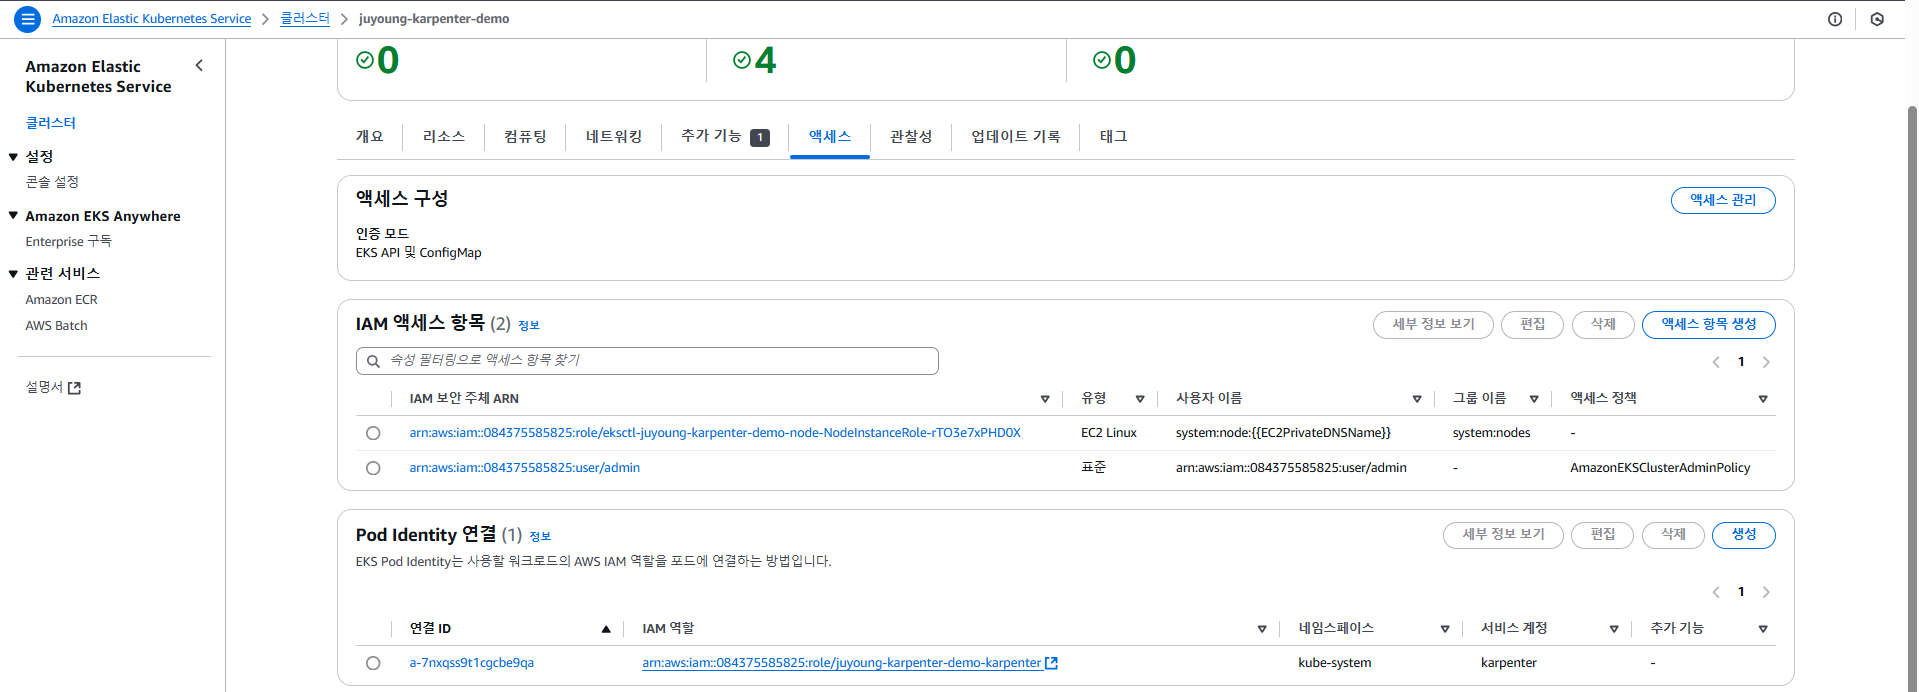This screenshot has height=692, width=1919.
Task: Select the 액세스 tab
Action: tap(830, 137)
